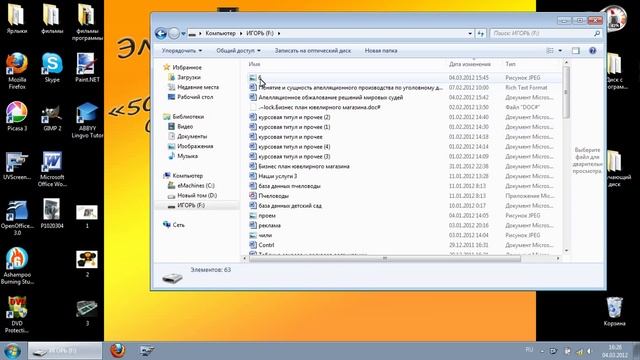Click Записать на оптический диск

tap(313, 51)
